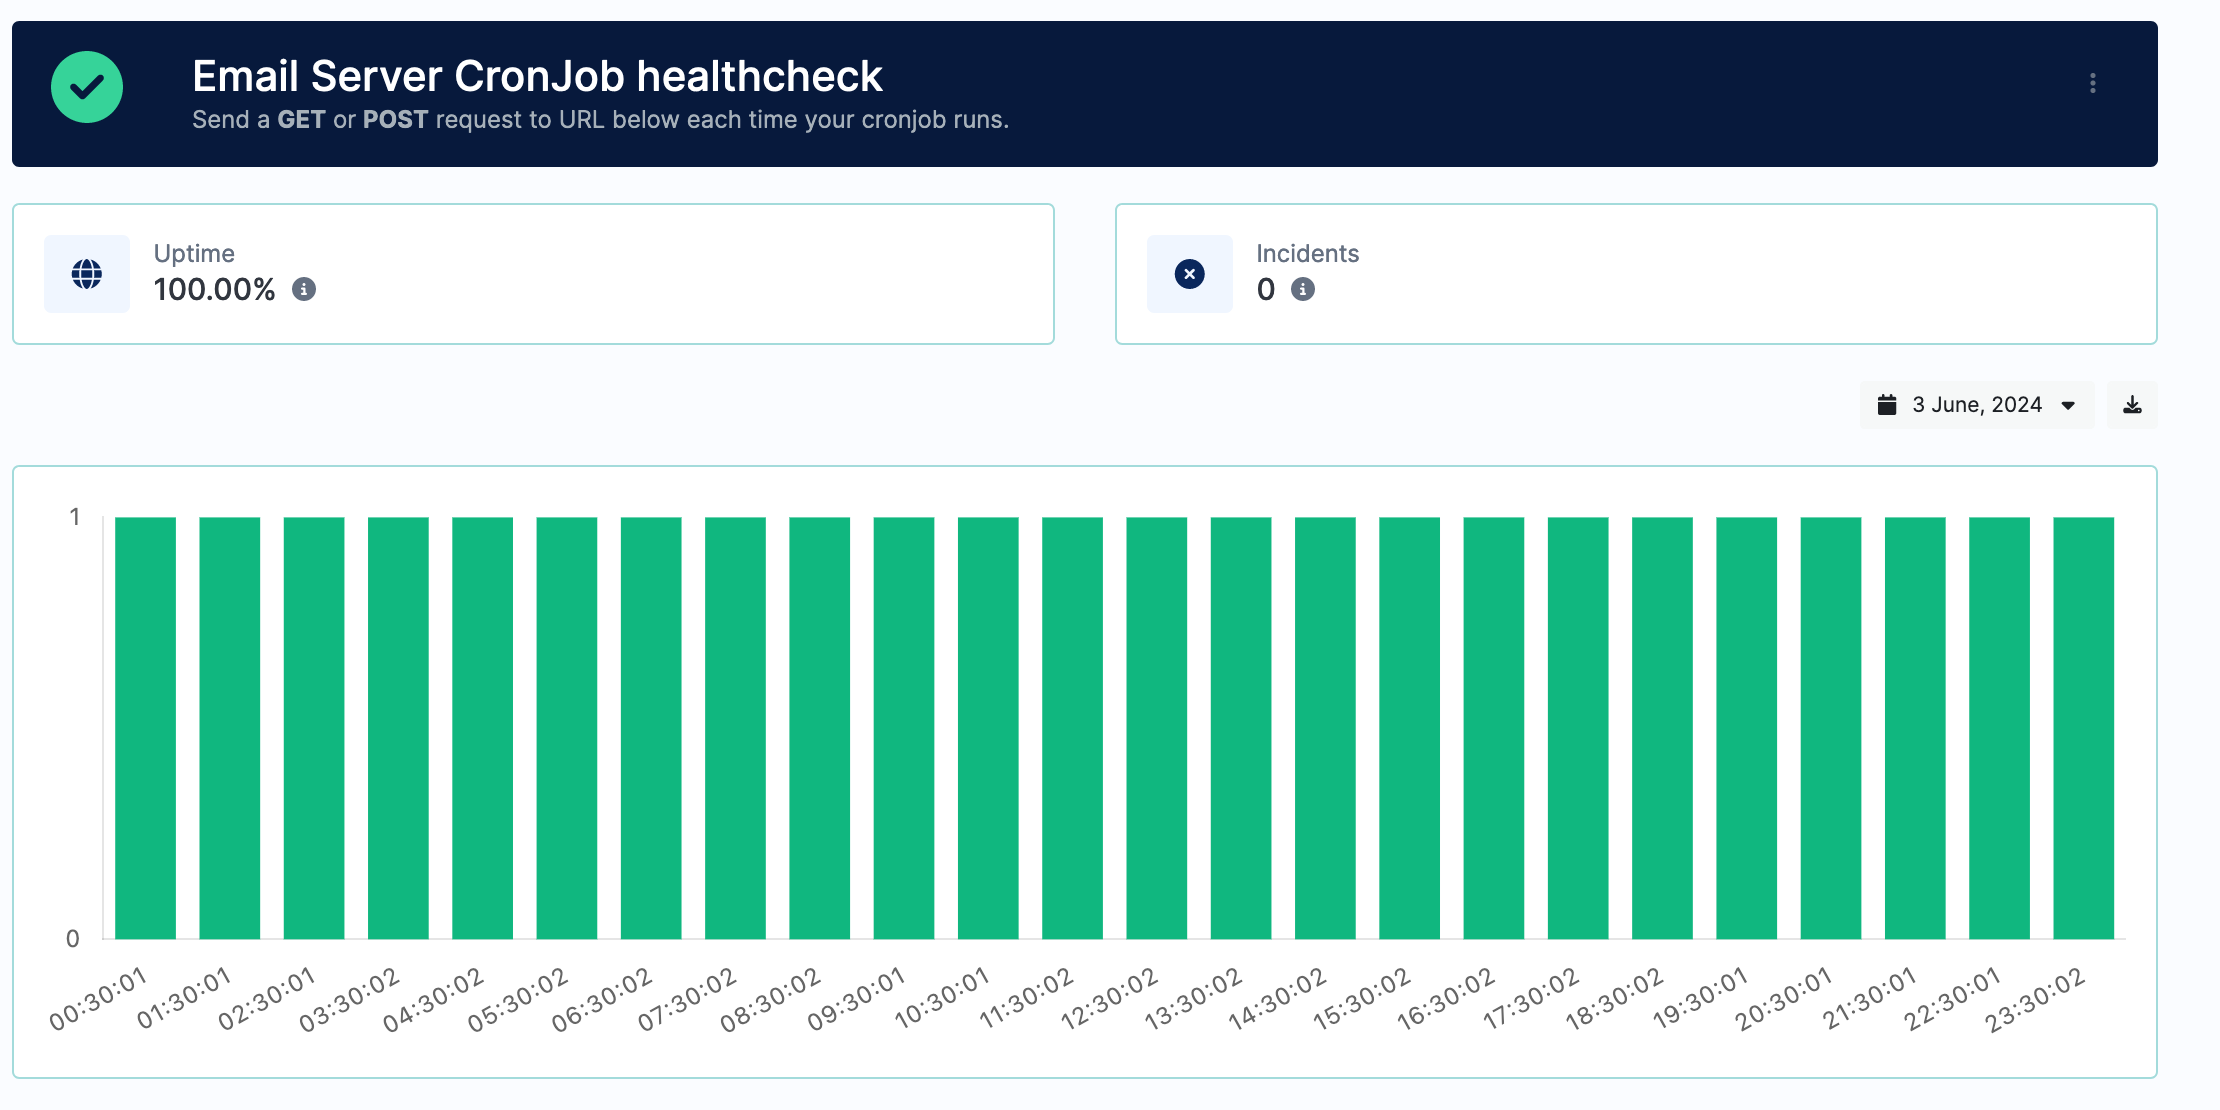Click the Uptime 100.00% value

point(214,290)
